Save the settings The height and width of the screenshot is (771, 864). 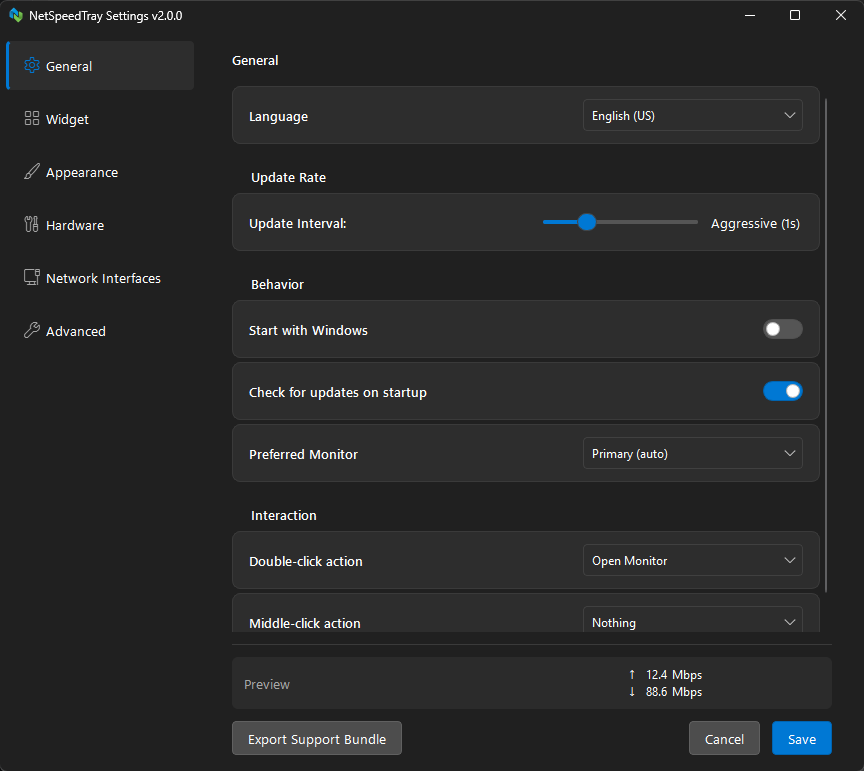pyautogui.click(x=802, y=738)
